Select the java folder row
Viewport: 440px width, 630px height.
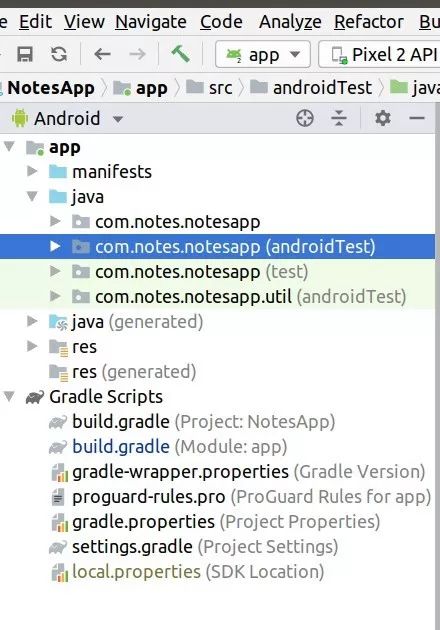pos(217,196)
